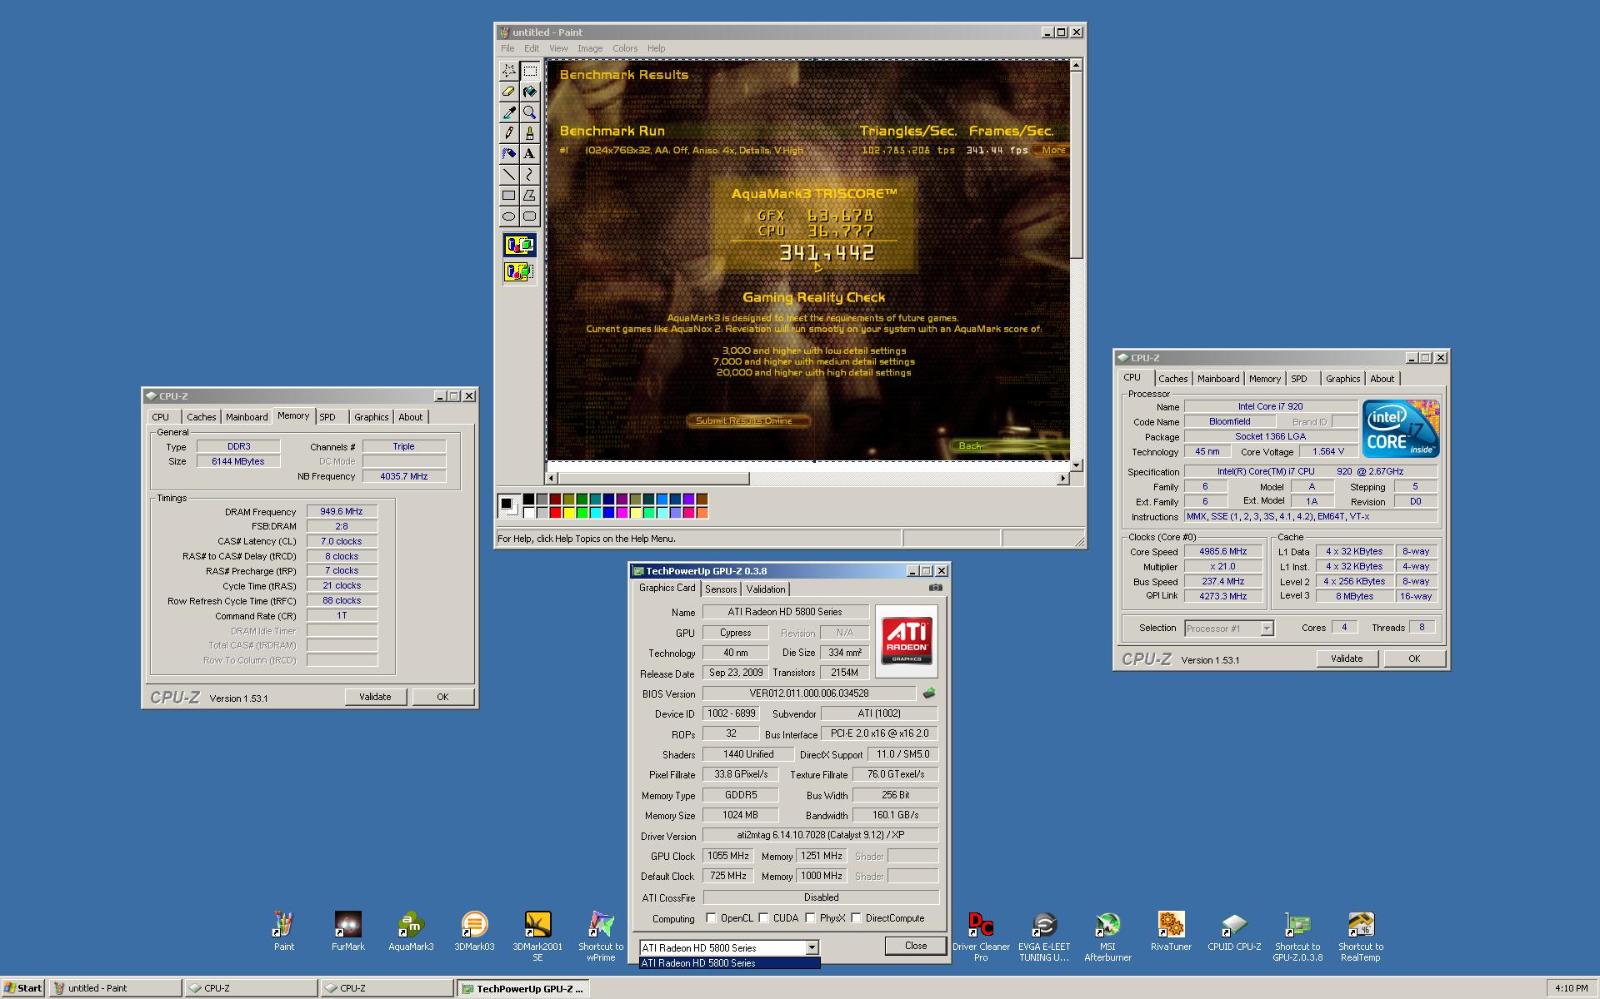
Task: Select the RivaTuner desktop icon
Action: click(x=1170, y=930)
